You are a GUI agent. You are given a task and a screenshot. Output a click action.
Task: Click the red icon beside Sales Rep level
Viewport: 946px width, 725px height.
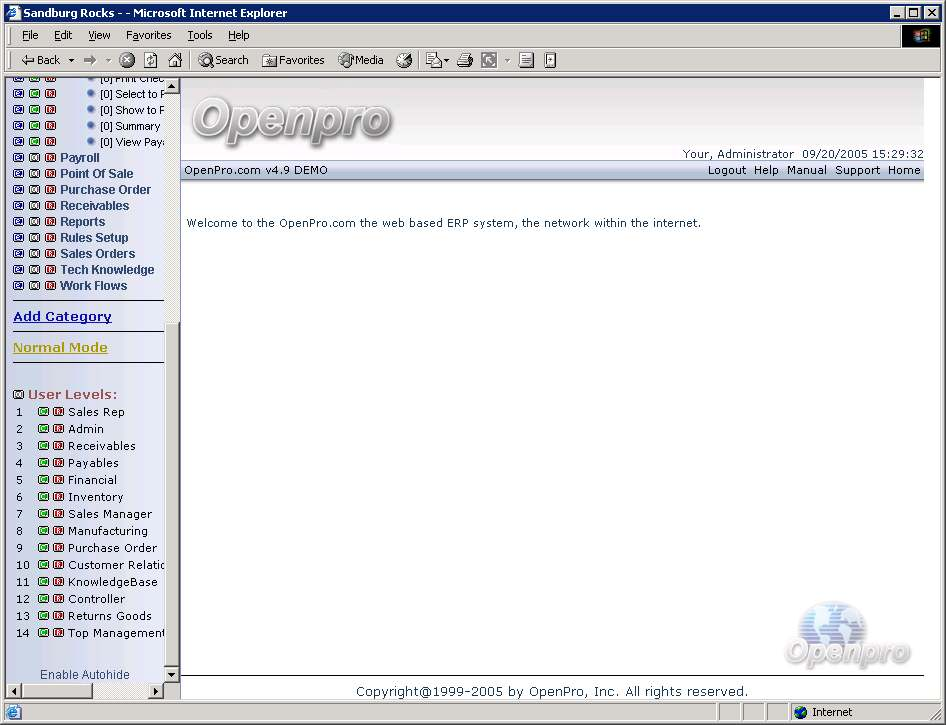(58, 412)
